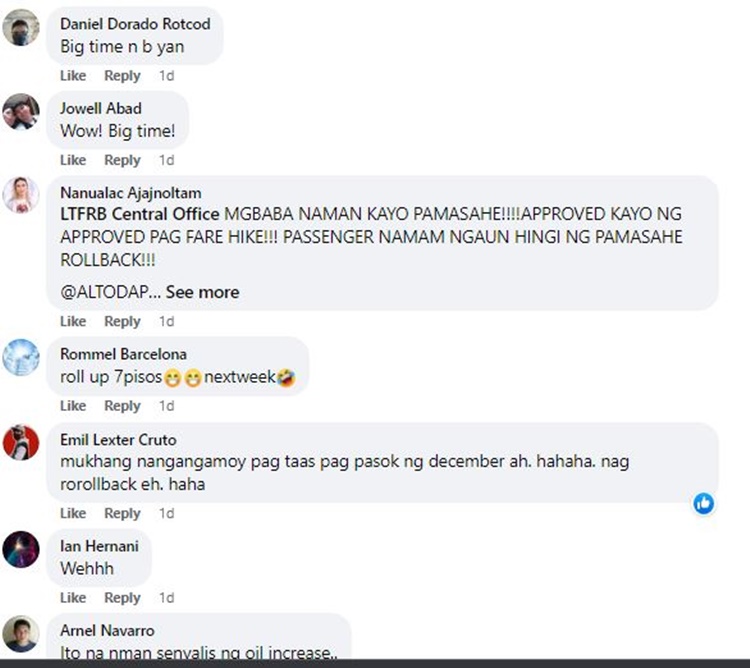
Task: Open Arnel Navarro's name link
Action: (107, 631)
